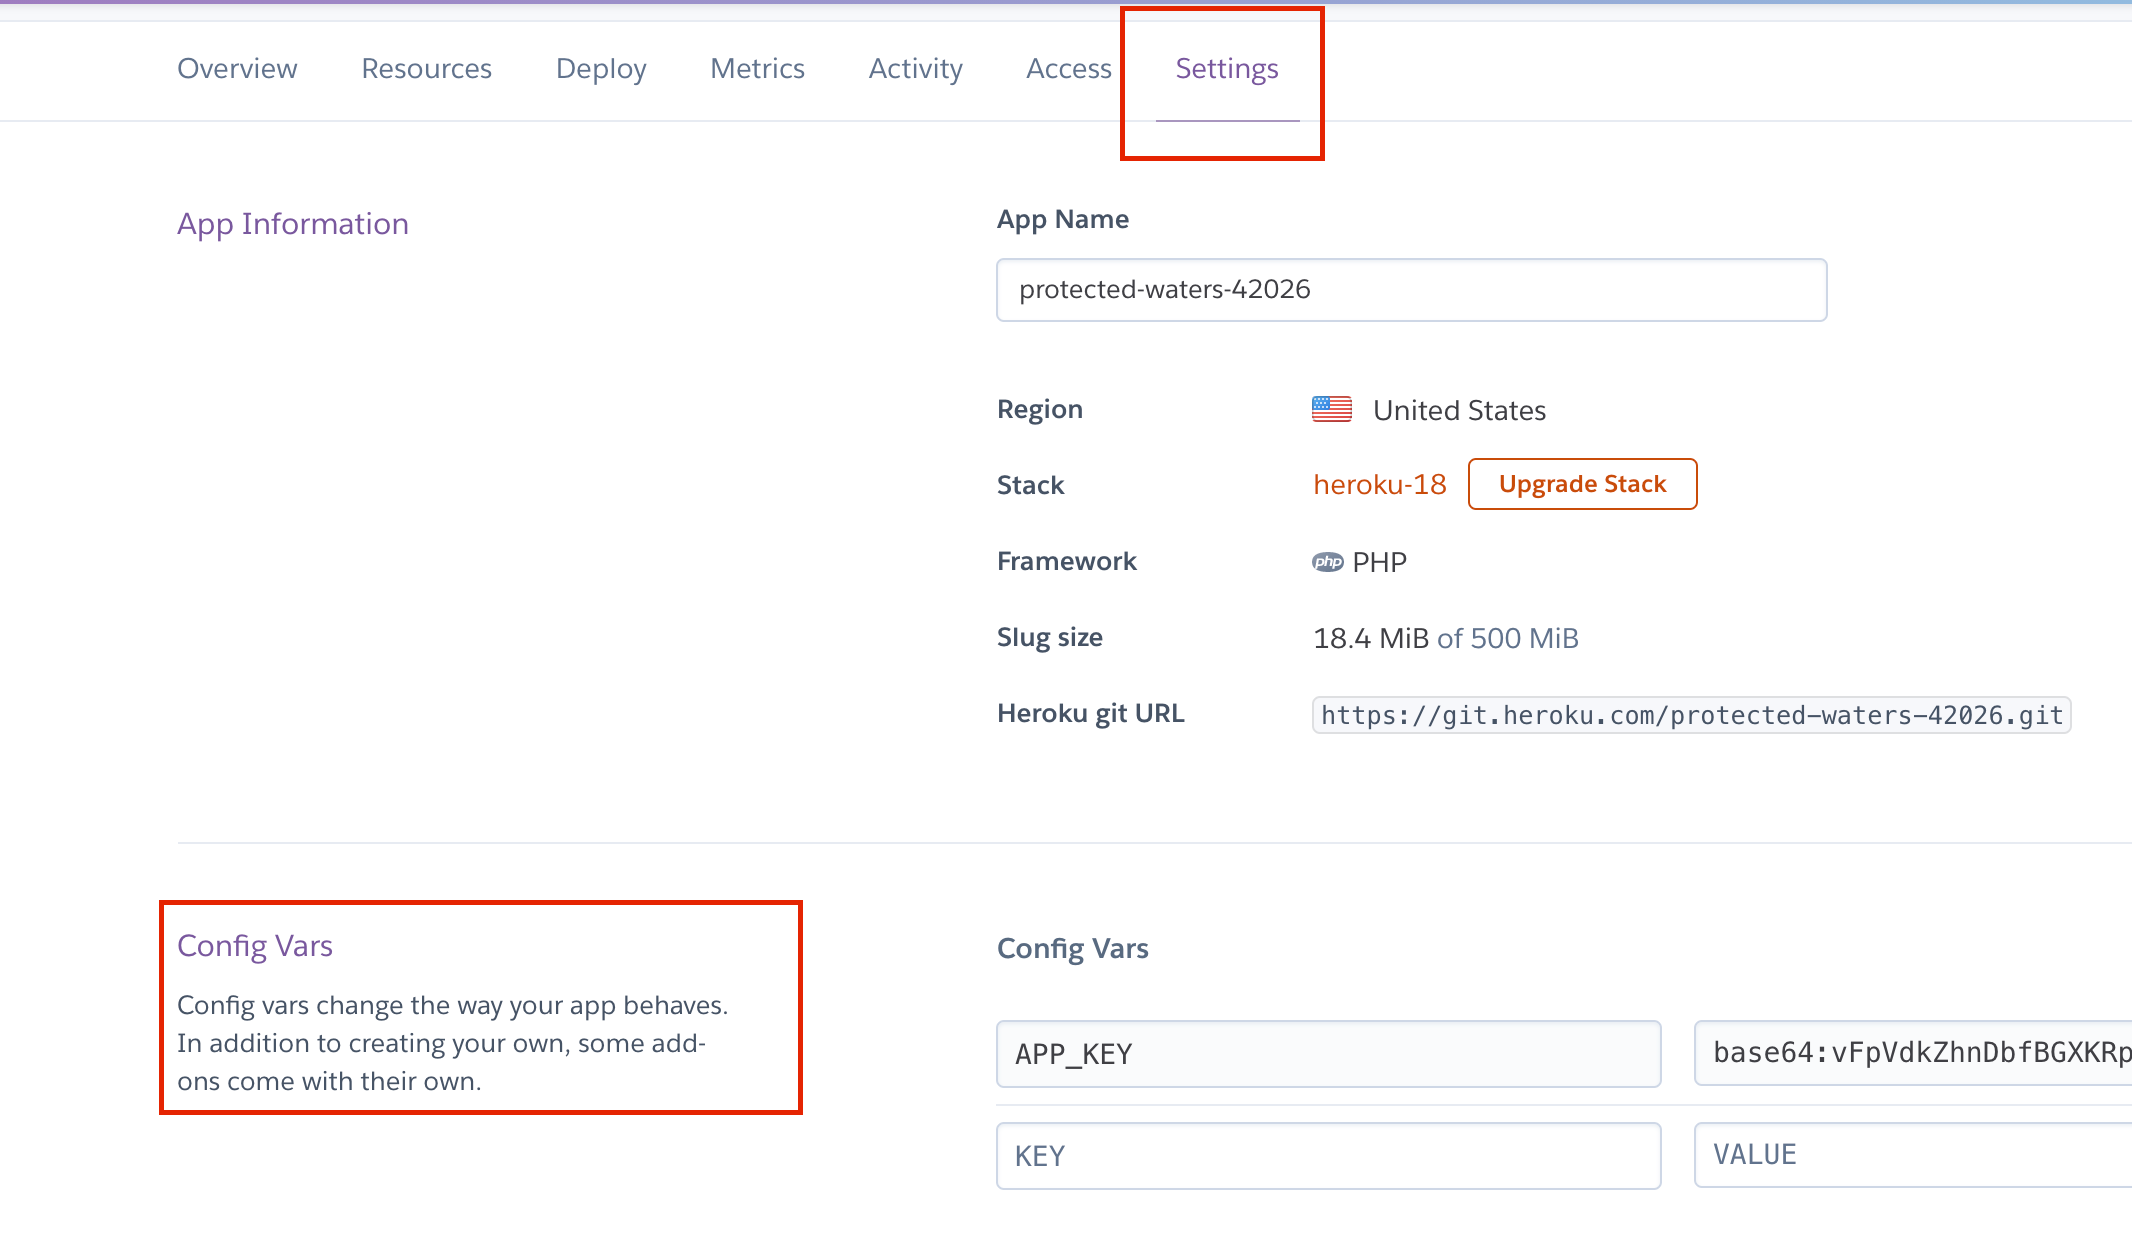The image size is (2132, 1256).
Task: Open the Overview tab
Action: tap(237, 68)
